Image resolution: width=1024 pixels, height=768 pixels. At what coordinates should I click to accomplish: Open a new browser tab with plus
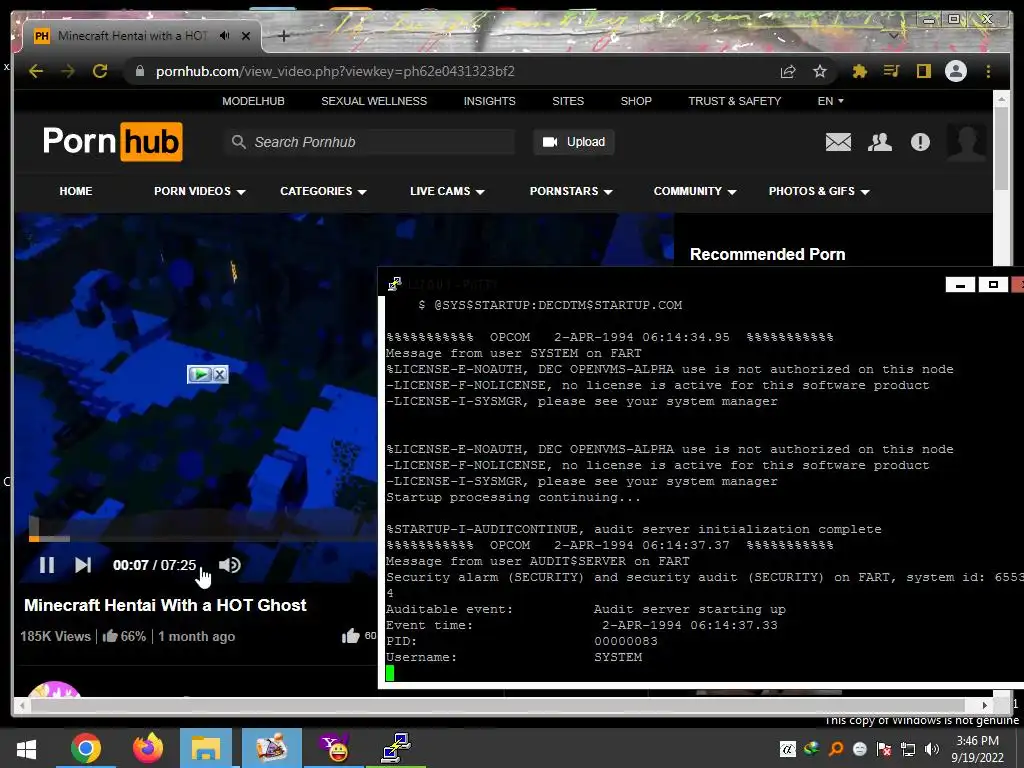[283, 36]
